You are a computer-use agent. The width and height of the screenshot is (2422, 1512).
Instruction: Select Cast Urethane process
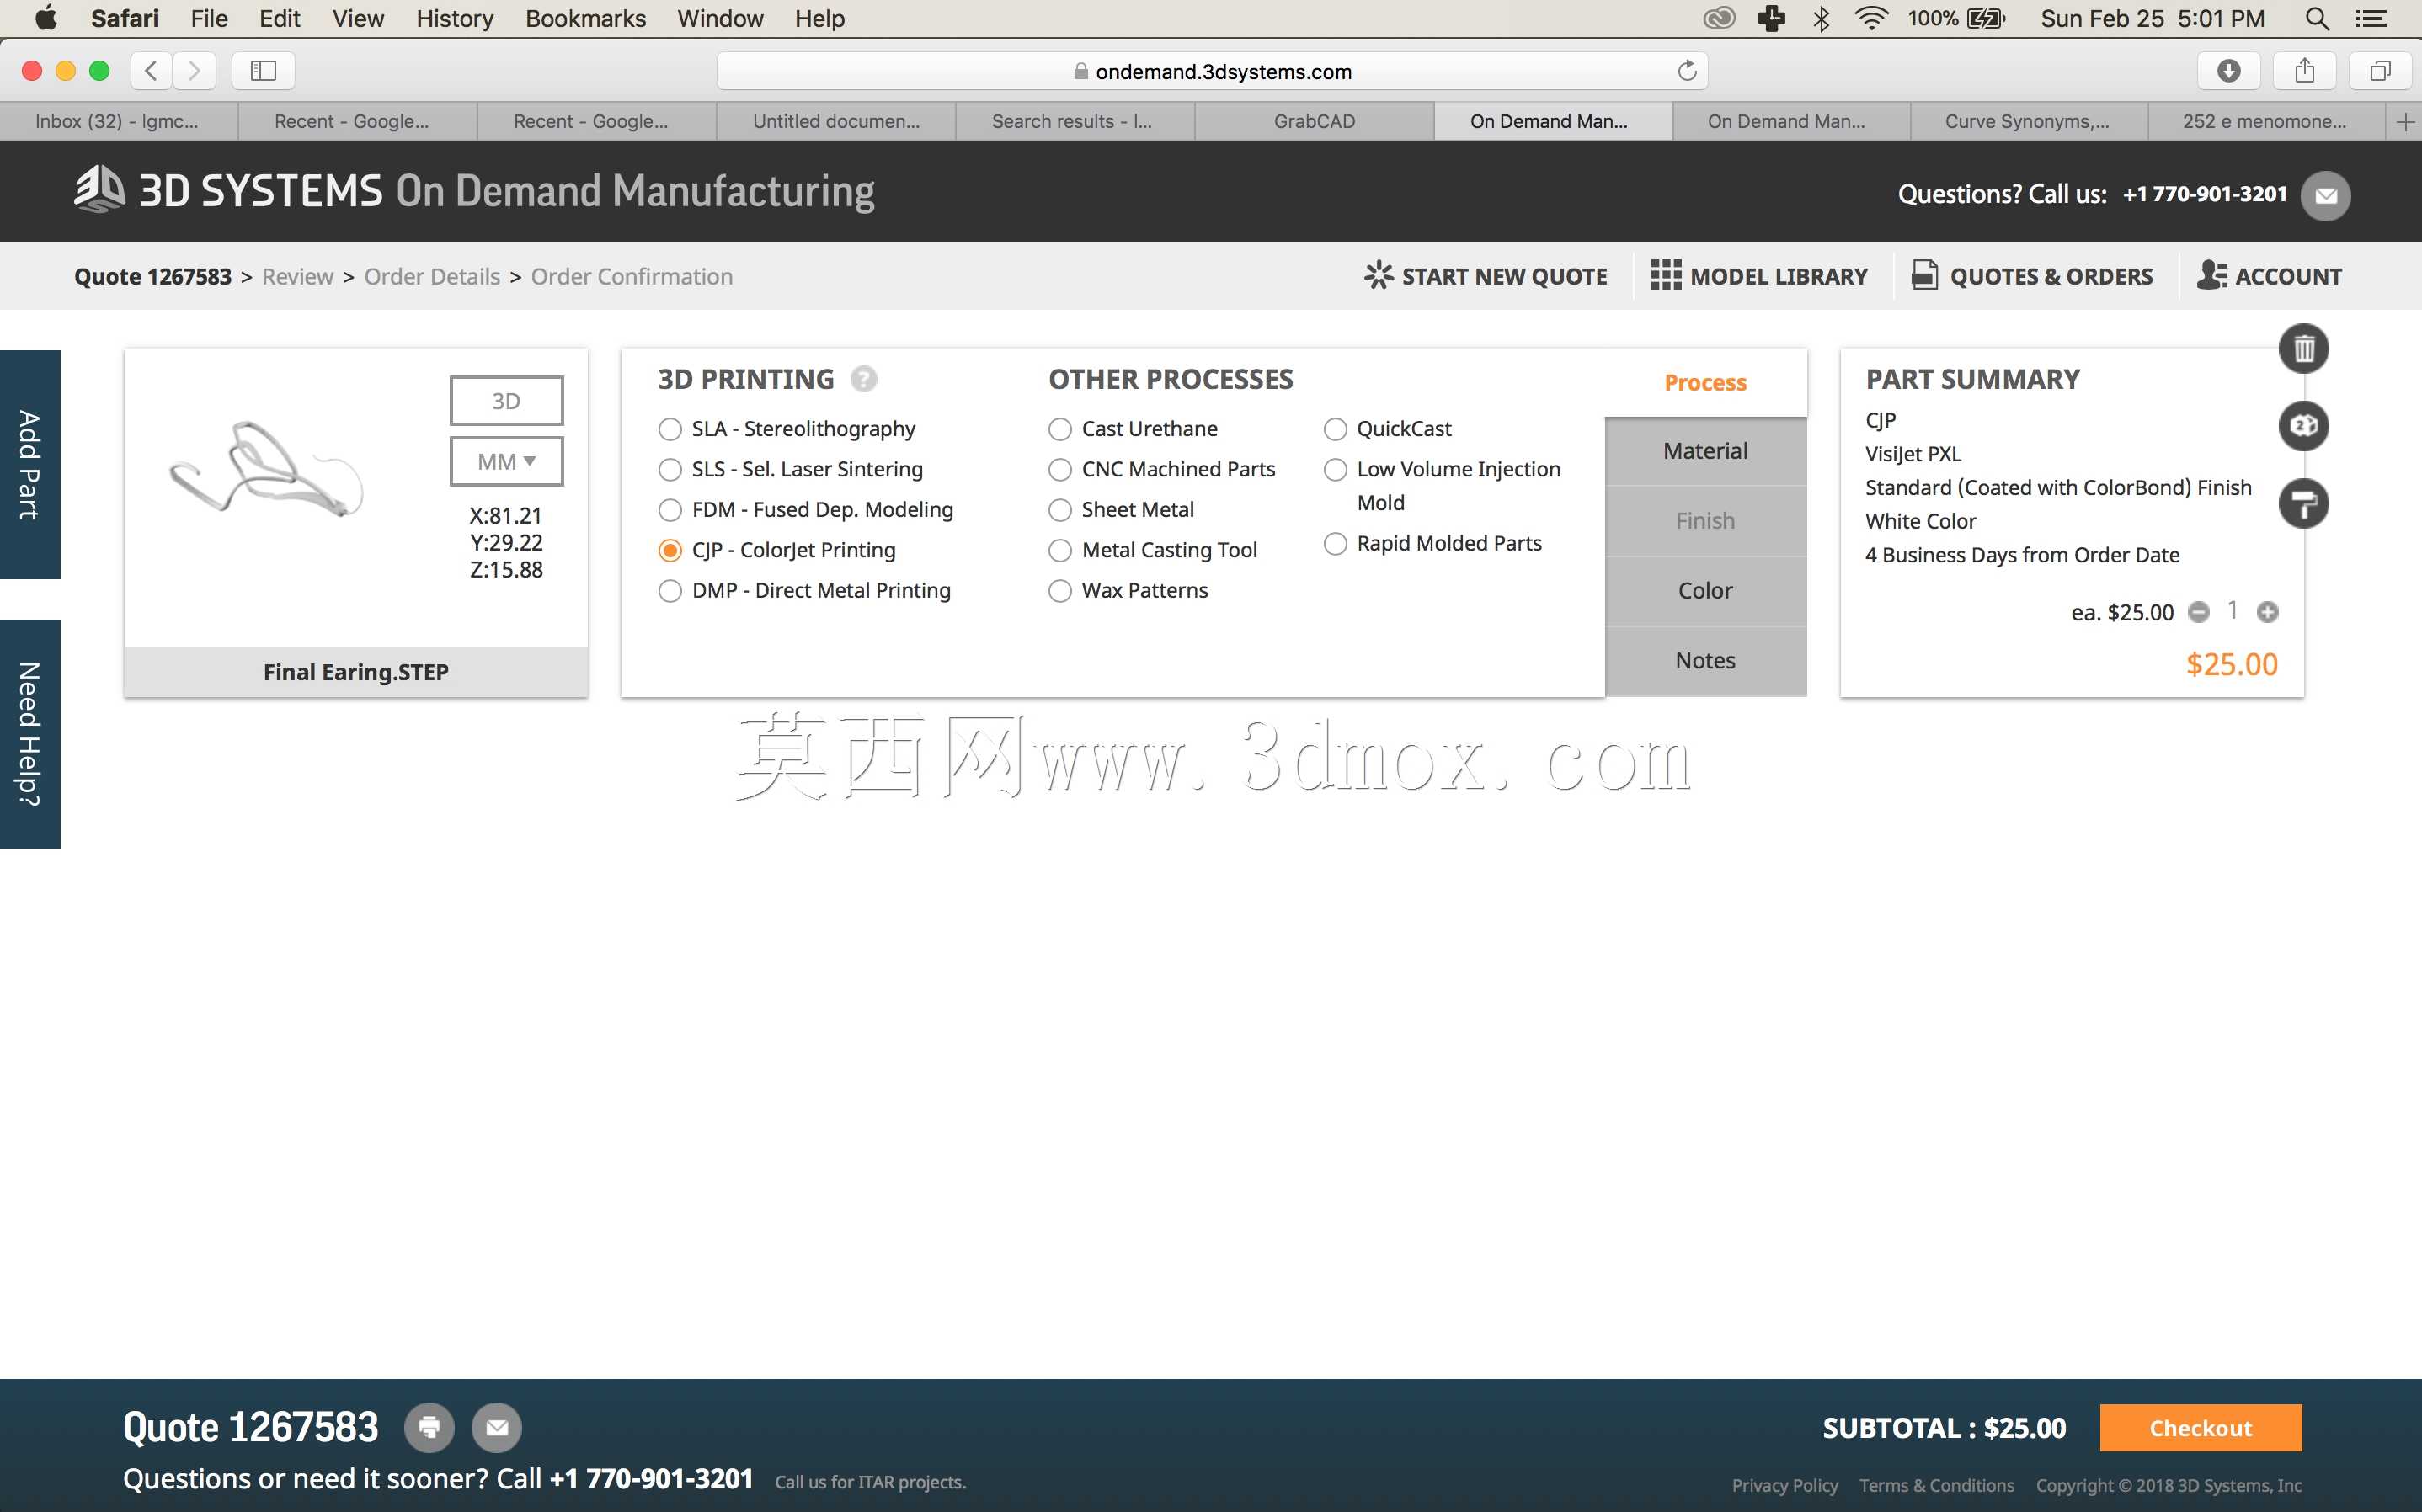[x=1060, y=429]
